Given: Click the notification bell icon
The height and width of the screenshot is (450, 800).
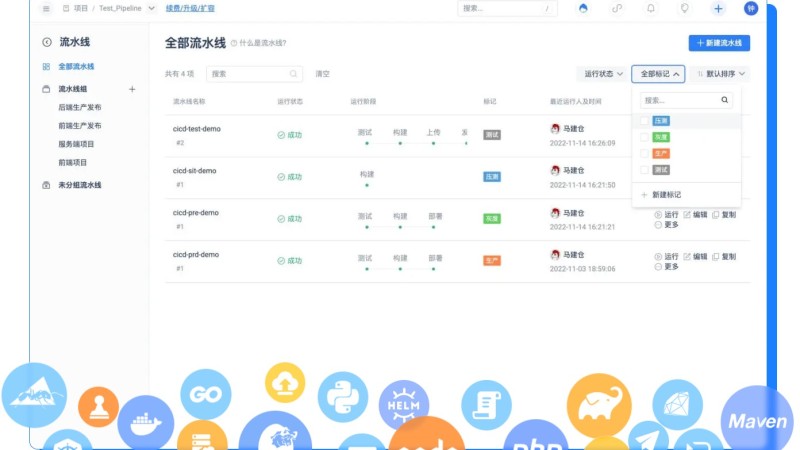Looking at the screenshot, I should pos(651,8).
